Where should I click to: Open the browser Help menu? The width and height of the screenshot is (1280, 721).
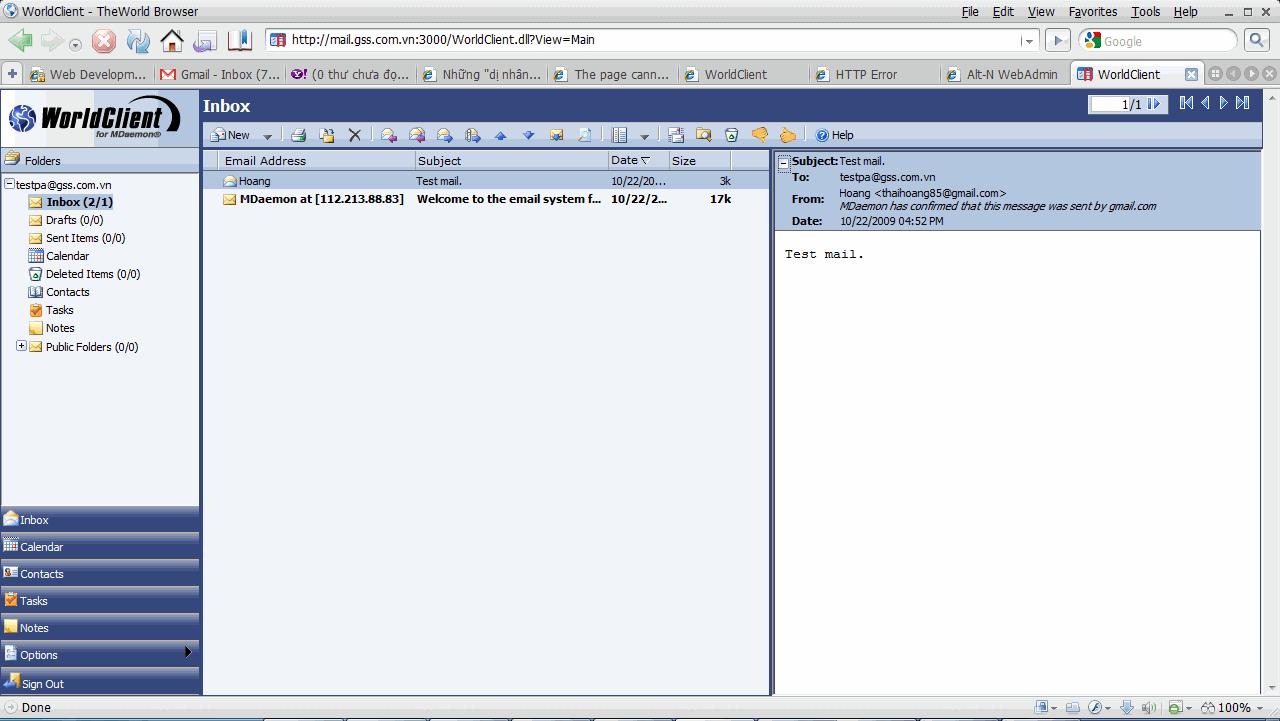[1186, 12]
